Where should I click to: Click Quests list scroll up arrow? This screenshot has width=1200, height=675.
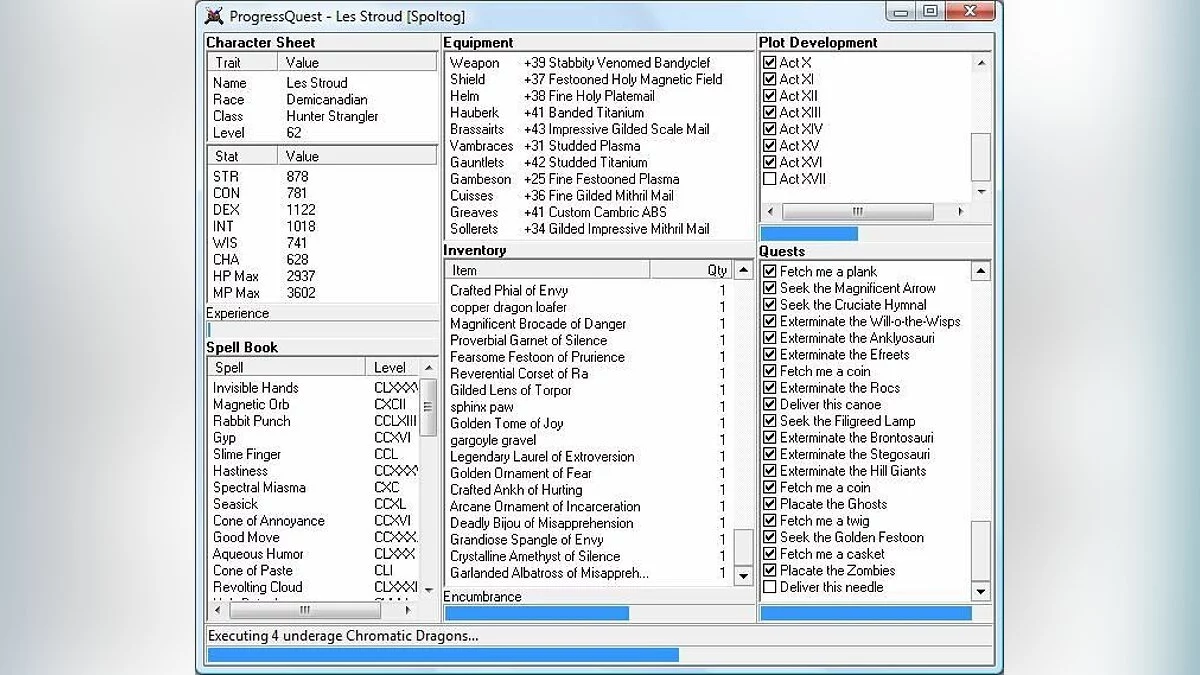(x=981, y=271)
